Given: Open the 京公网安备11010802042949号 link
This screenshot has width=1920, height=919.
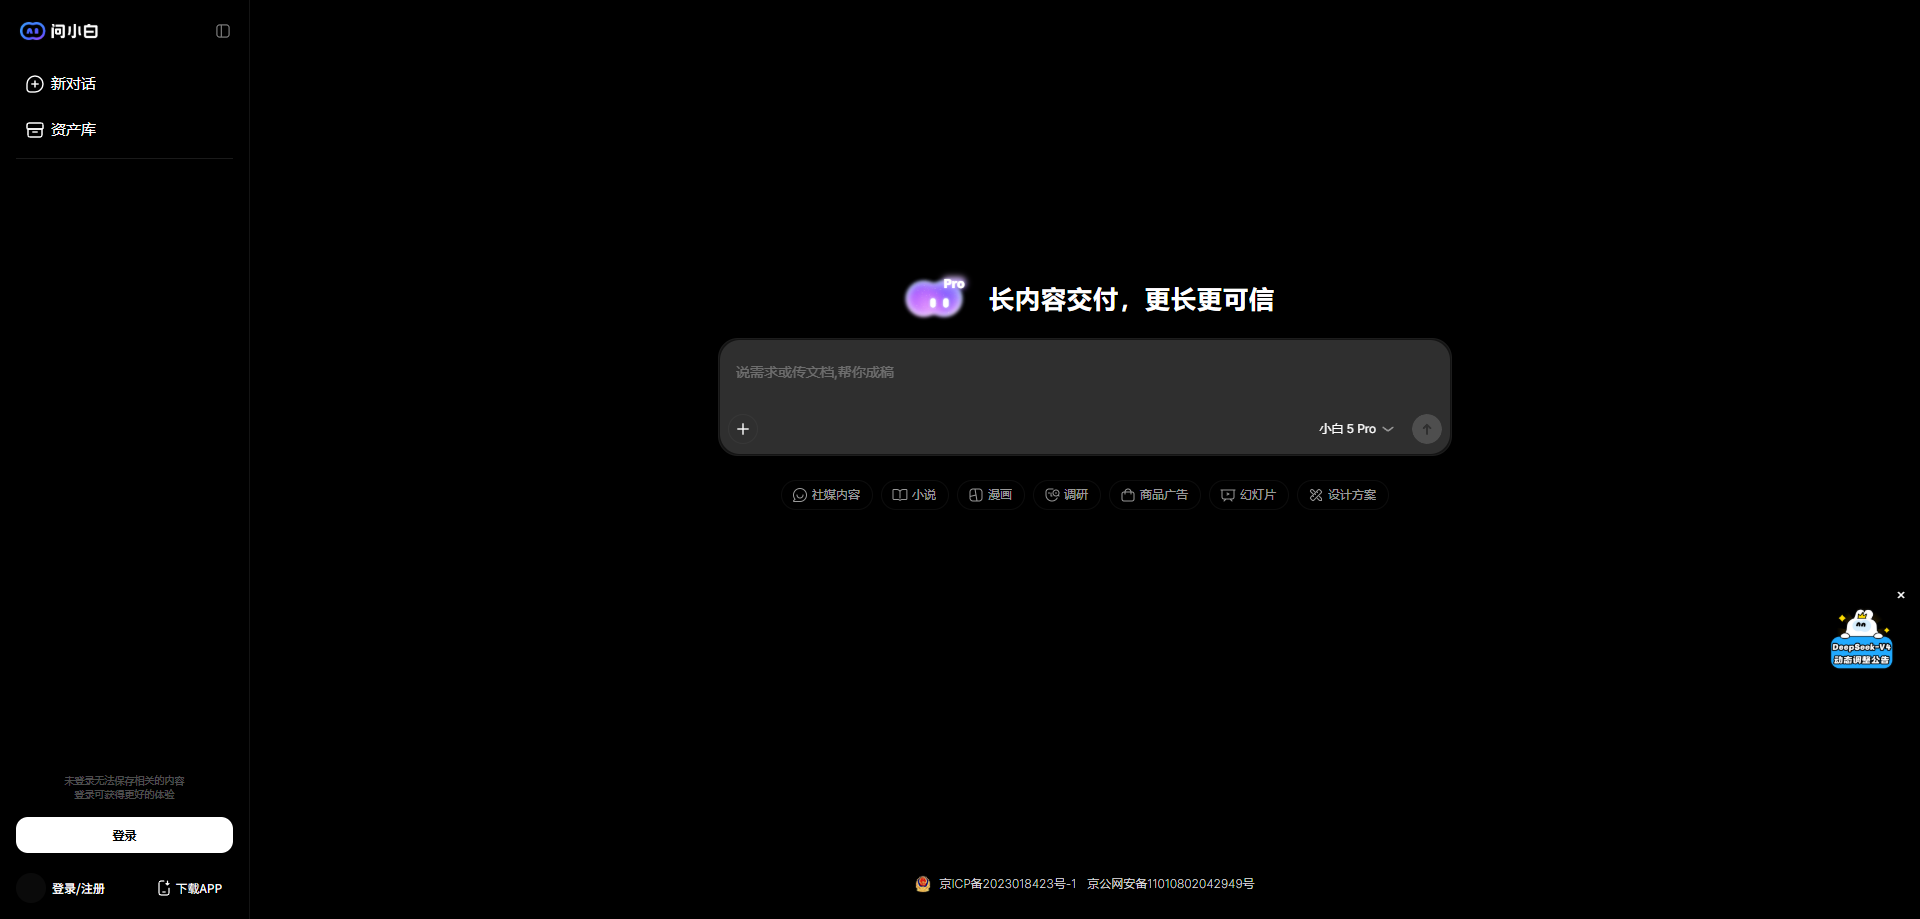Looking at the screenshot, I should (x=1170, y=884).
